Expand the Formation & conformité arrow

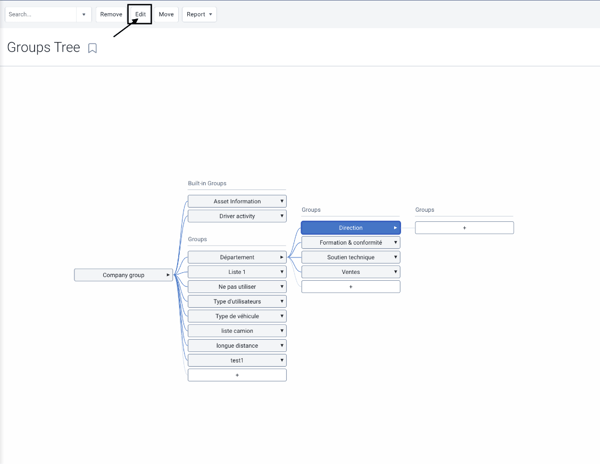pyautogui.click(x=396, y=243)
